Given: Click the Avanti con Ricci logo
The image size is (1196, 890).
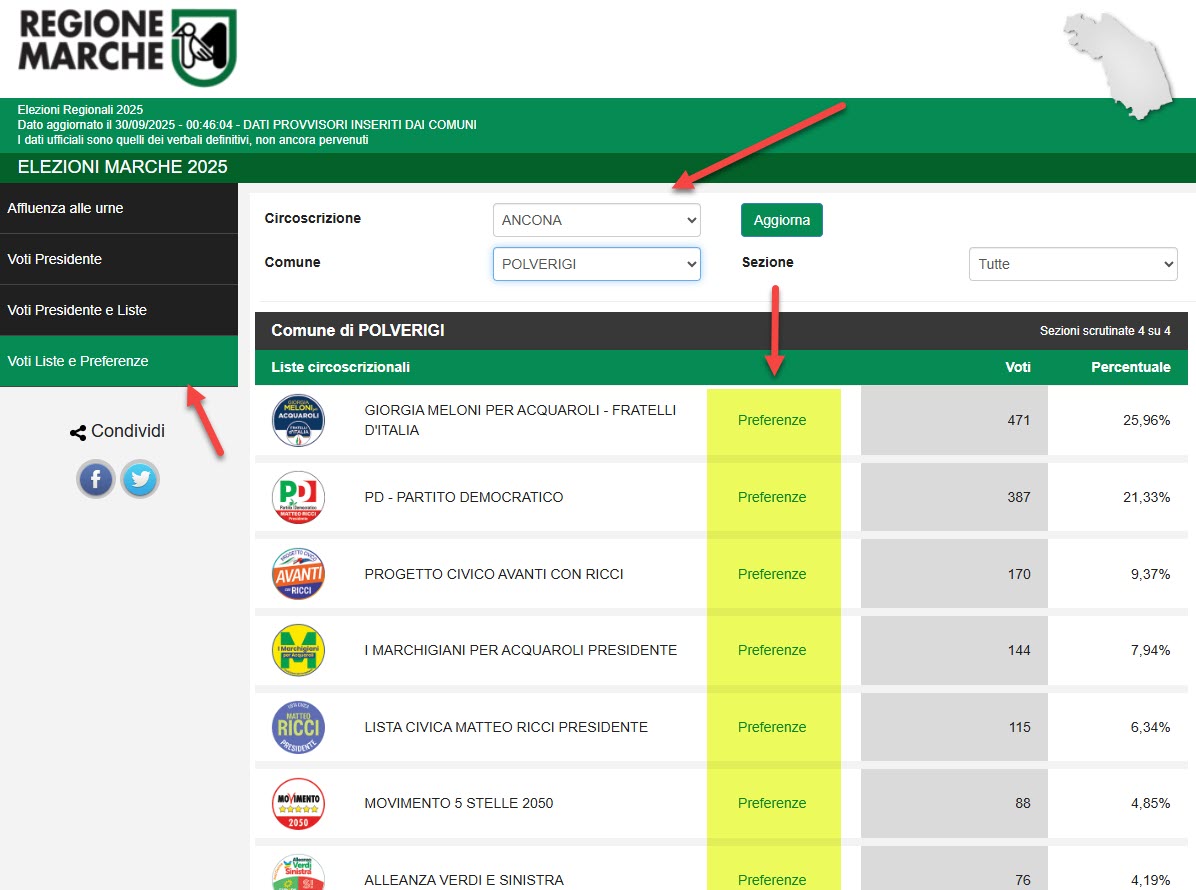Looking at the screenshot, I should pyautogui.click(x=298, y=574).
